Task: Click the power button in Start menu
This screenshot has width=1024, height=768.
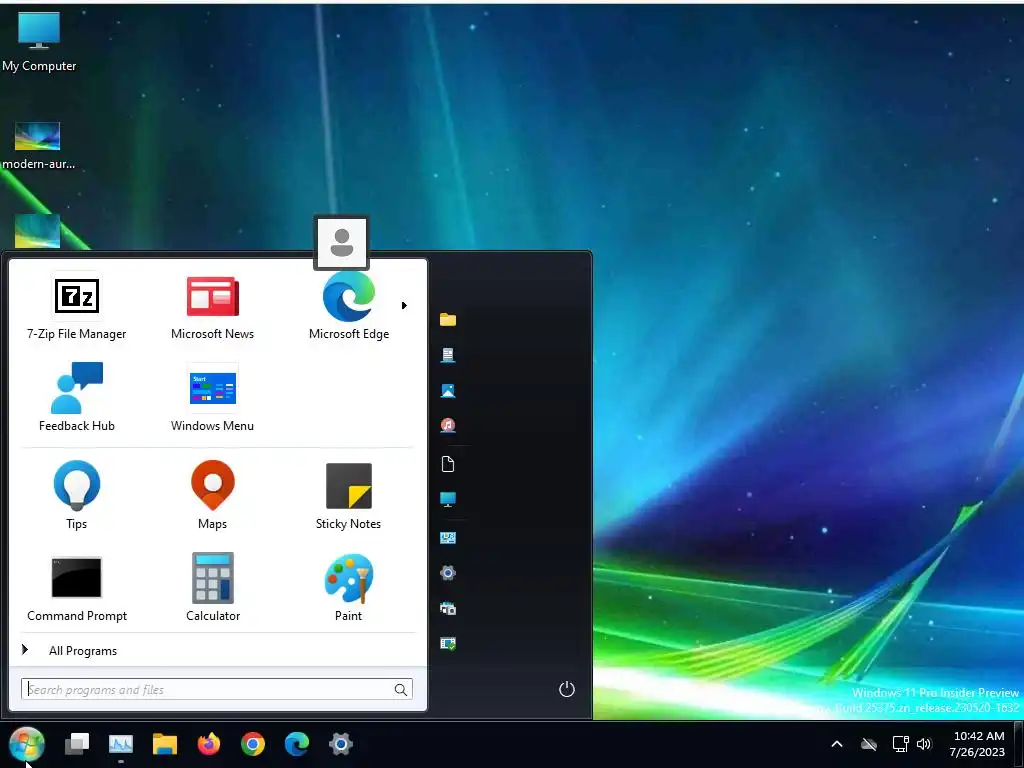Action: pyautogui.click(x=567, y=689)
